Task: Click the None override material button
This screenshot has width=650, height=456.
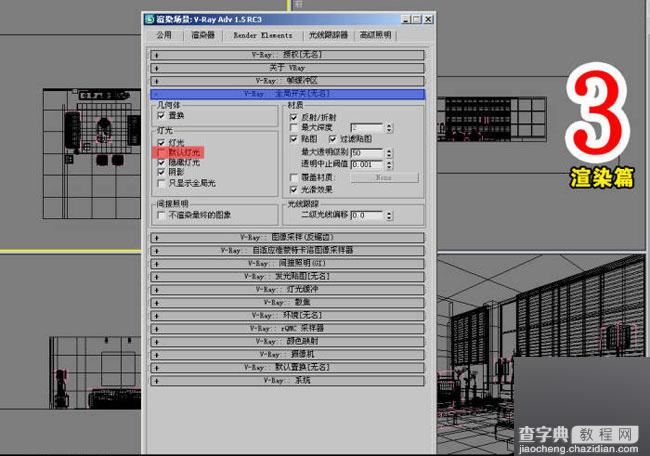Action: pos(385,177)
